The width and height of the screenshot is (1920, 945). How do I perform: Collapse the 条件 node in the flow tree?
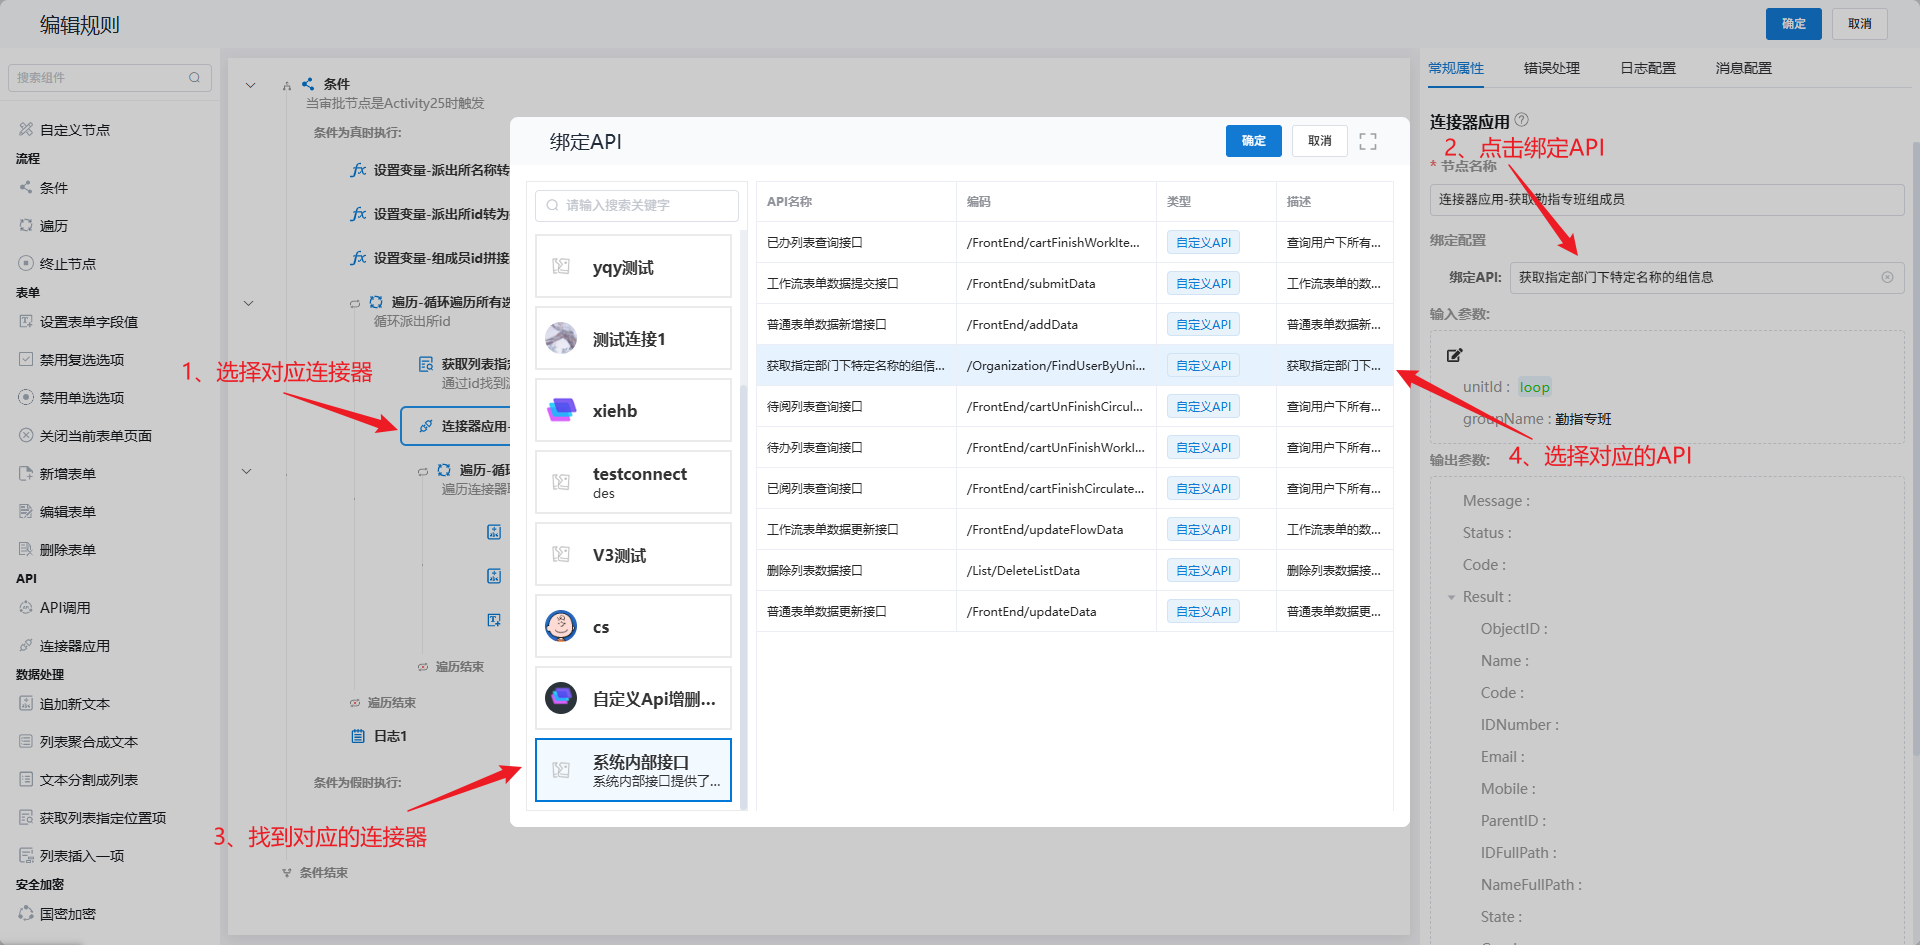click(250, 85)
